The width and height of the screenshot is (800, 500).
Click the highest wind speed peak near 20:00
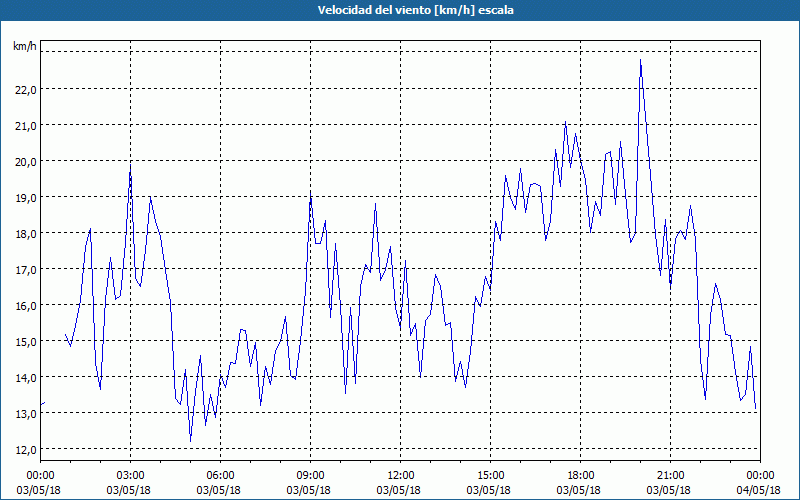point(640,60)
